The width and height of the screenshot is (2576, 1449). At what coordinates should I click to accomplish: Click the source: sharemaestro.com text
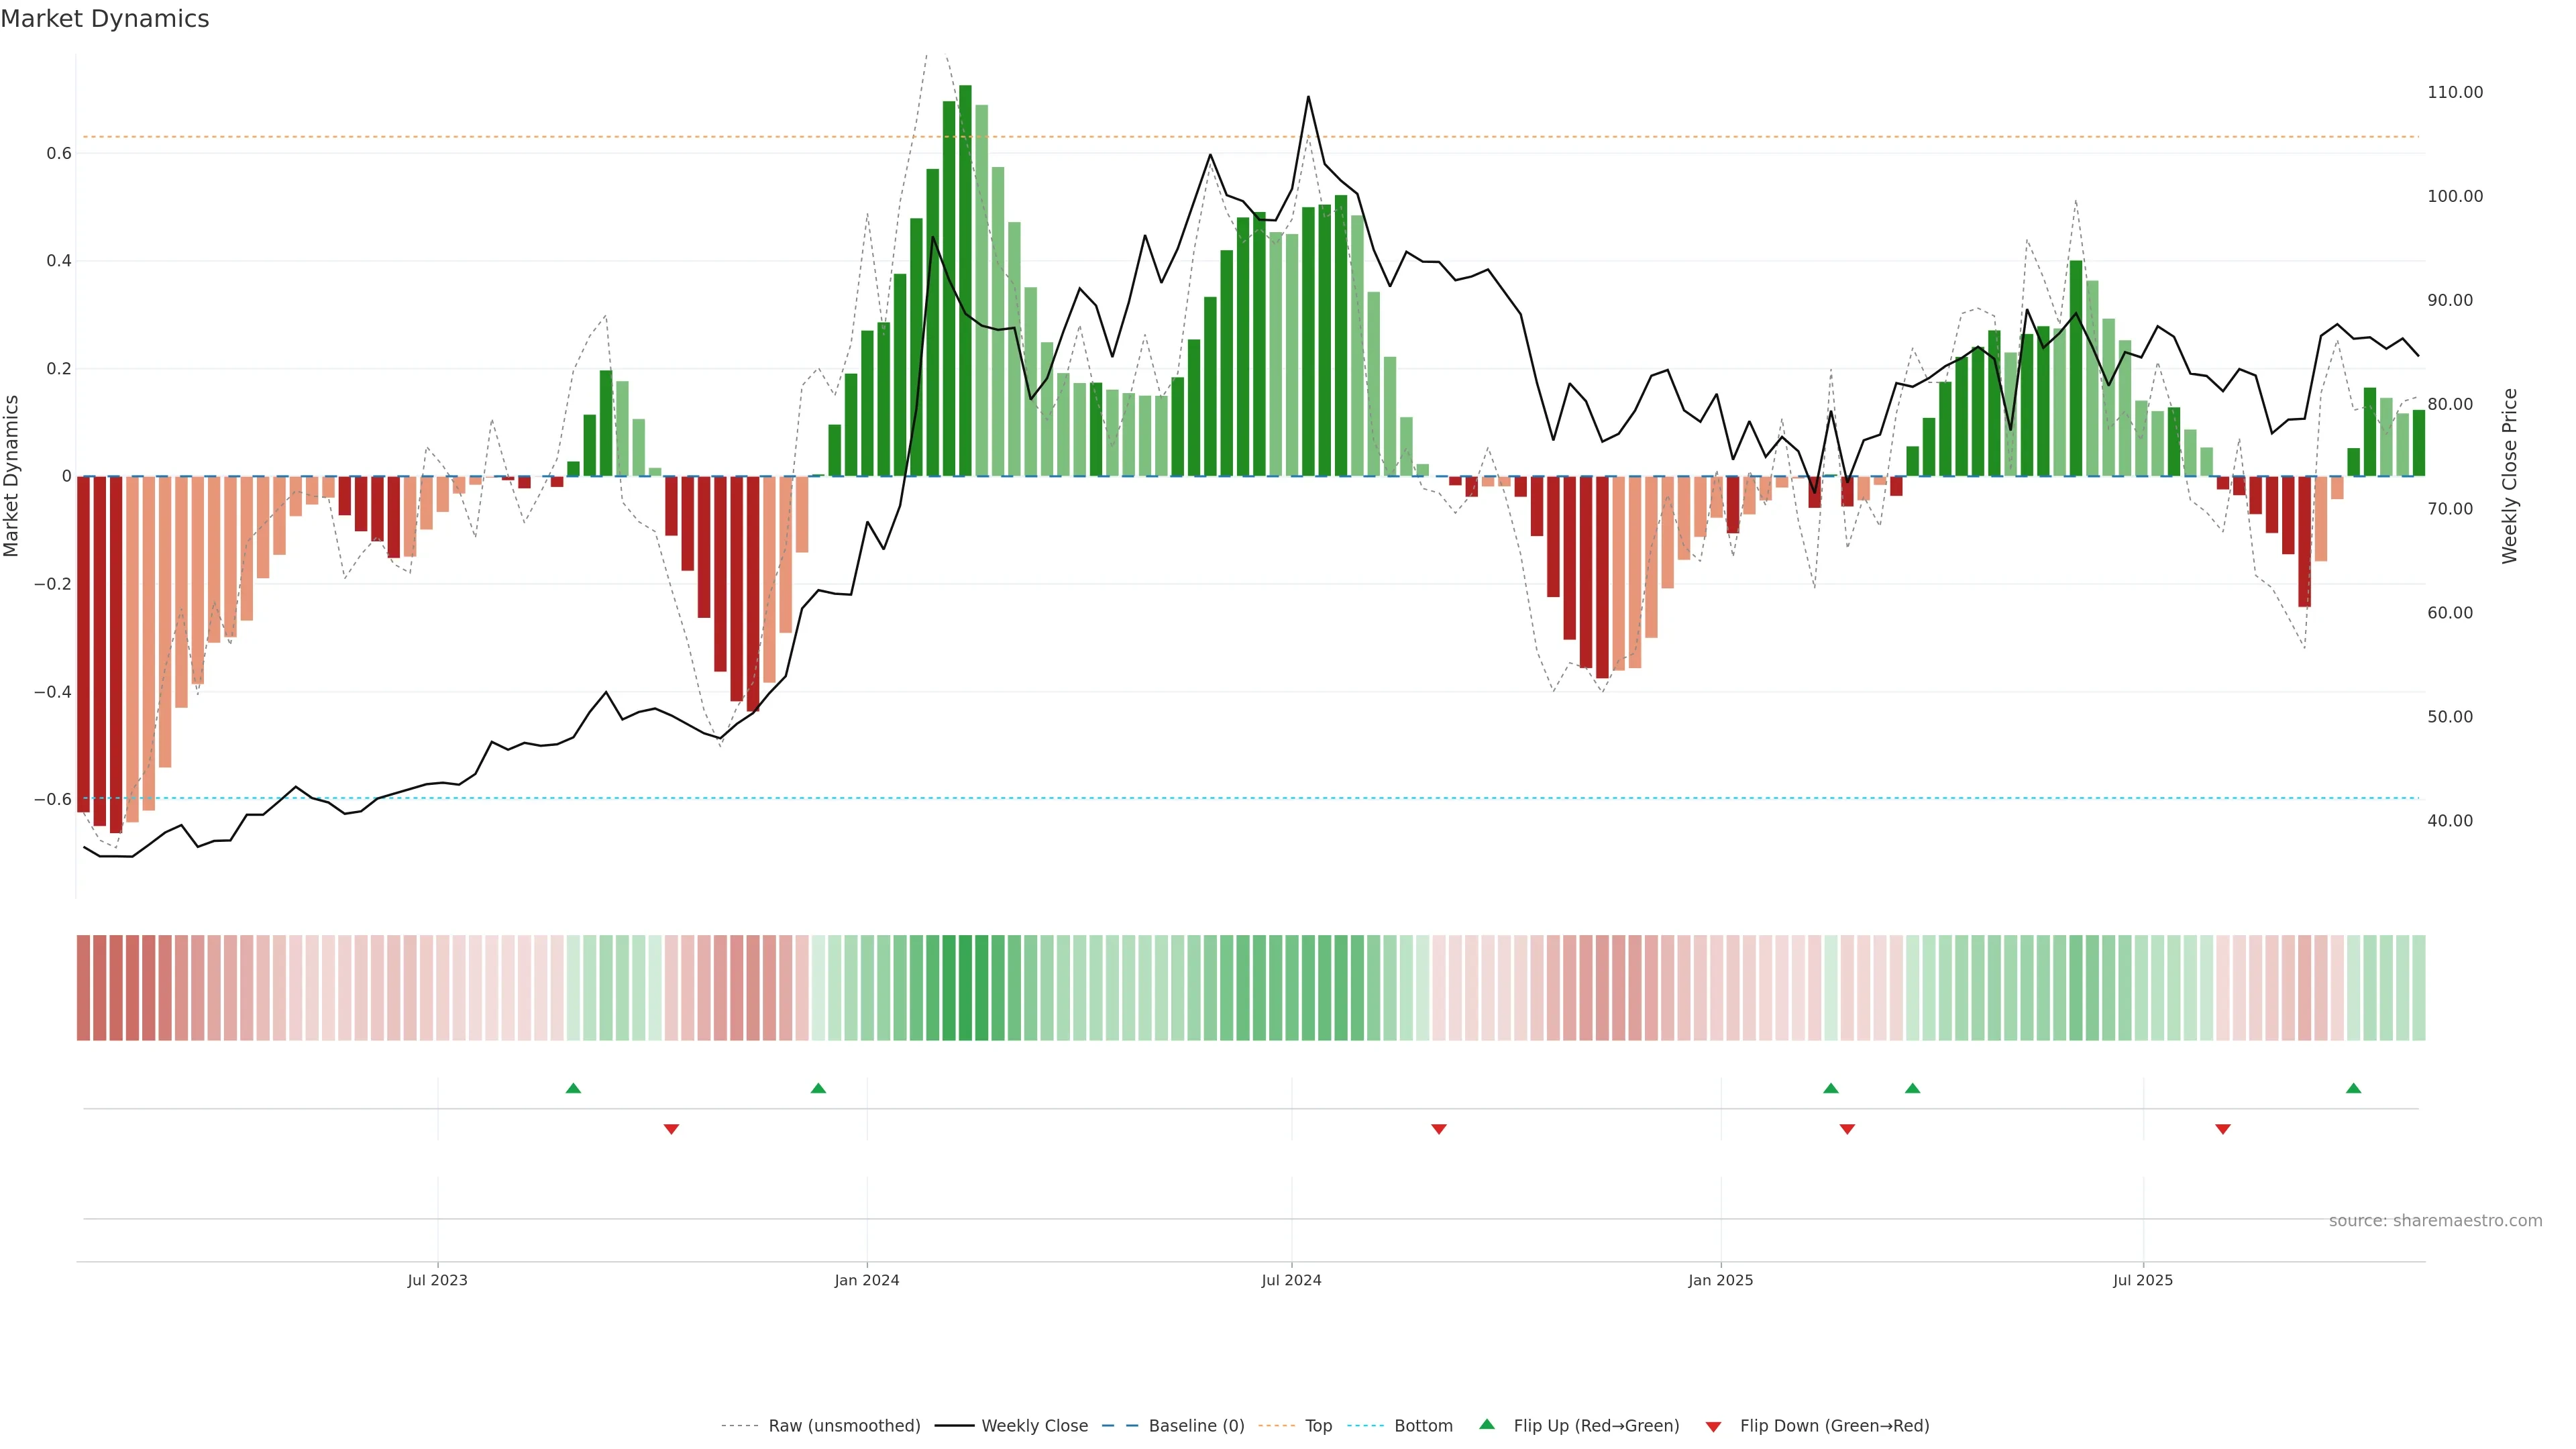[2435, 1220]
